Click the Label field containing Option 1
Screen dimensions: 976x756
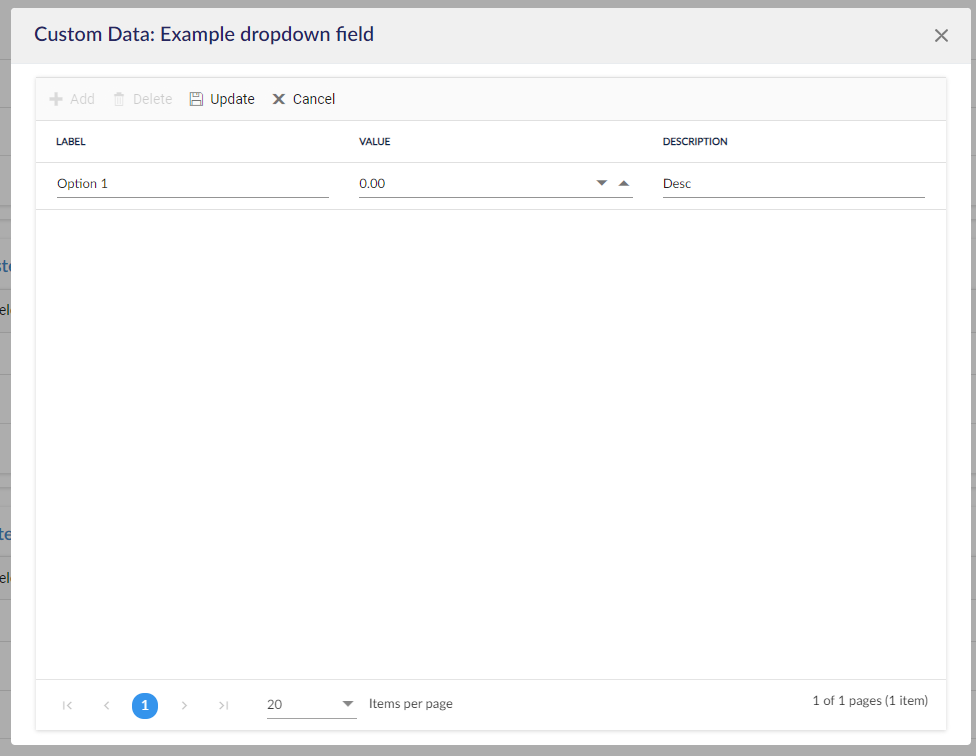tap(192, 184)
